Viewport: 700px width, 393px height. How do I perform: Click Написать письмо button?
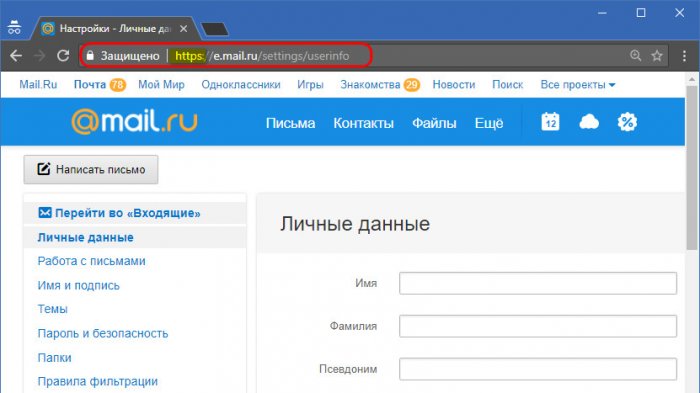click(x=91, y=170)
